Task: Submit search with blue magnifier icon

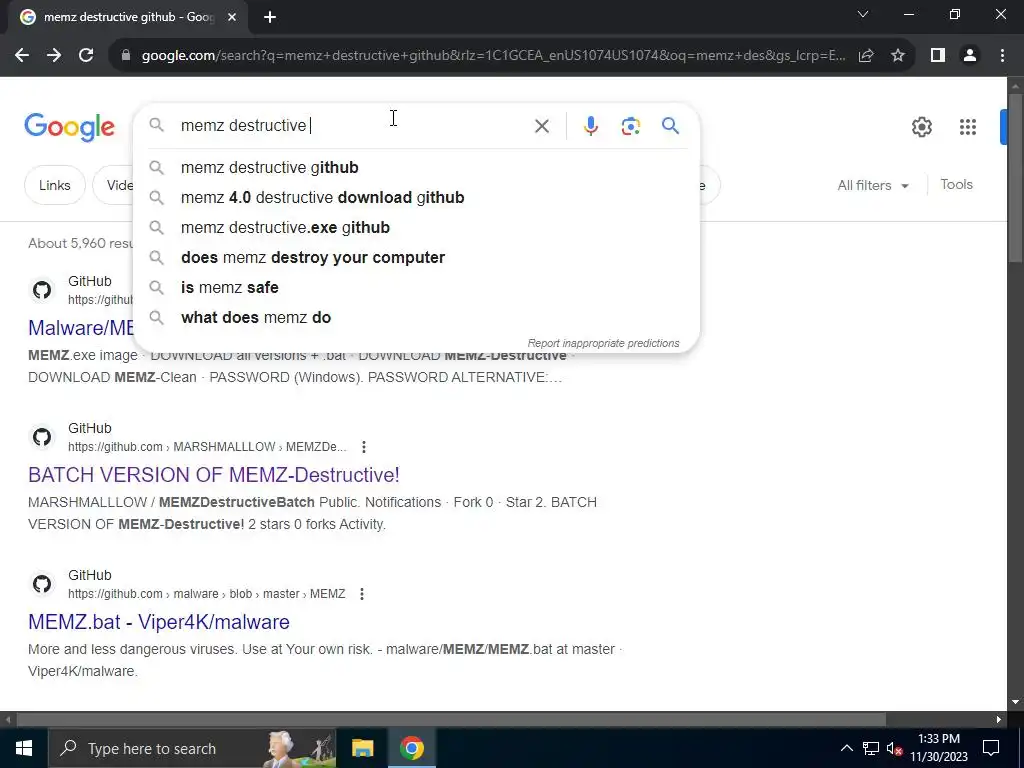Action: coord(671,125)
